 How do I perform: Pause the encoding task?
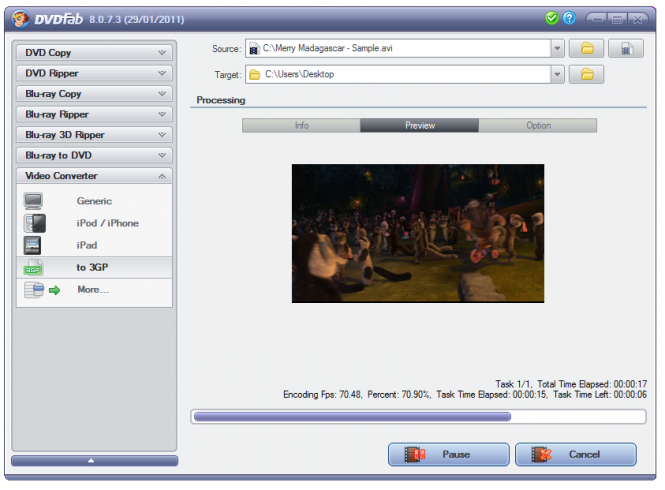pyautogui.click(x=449, y=454)
